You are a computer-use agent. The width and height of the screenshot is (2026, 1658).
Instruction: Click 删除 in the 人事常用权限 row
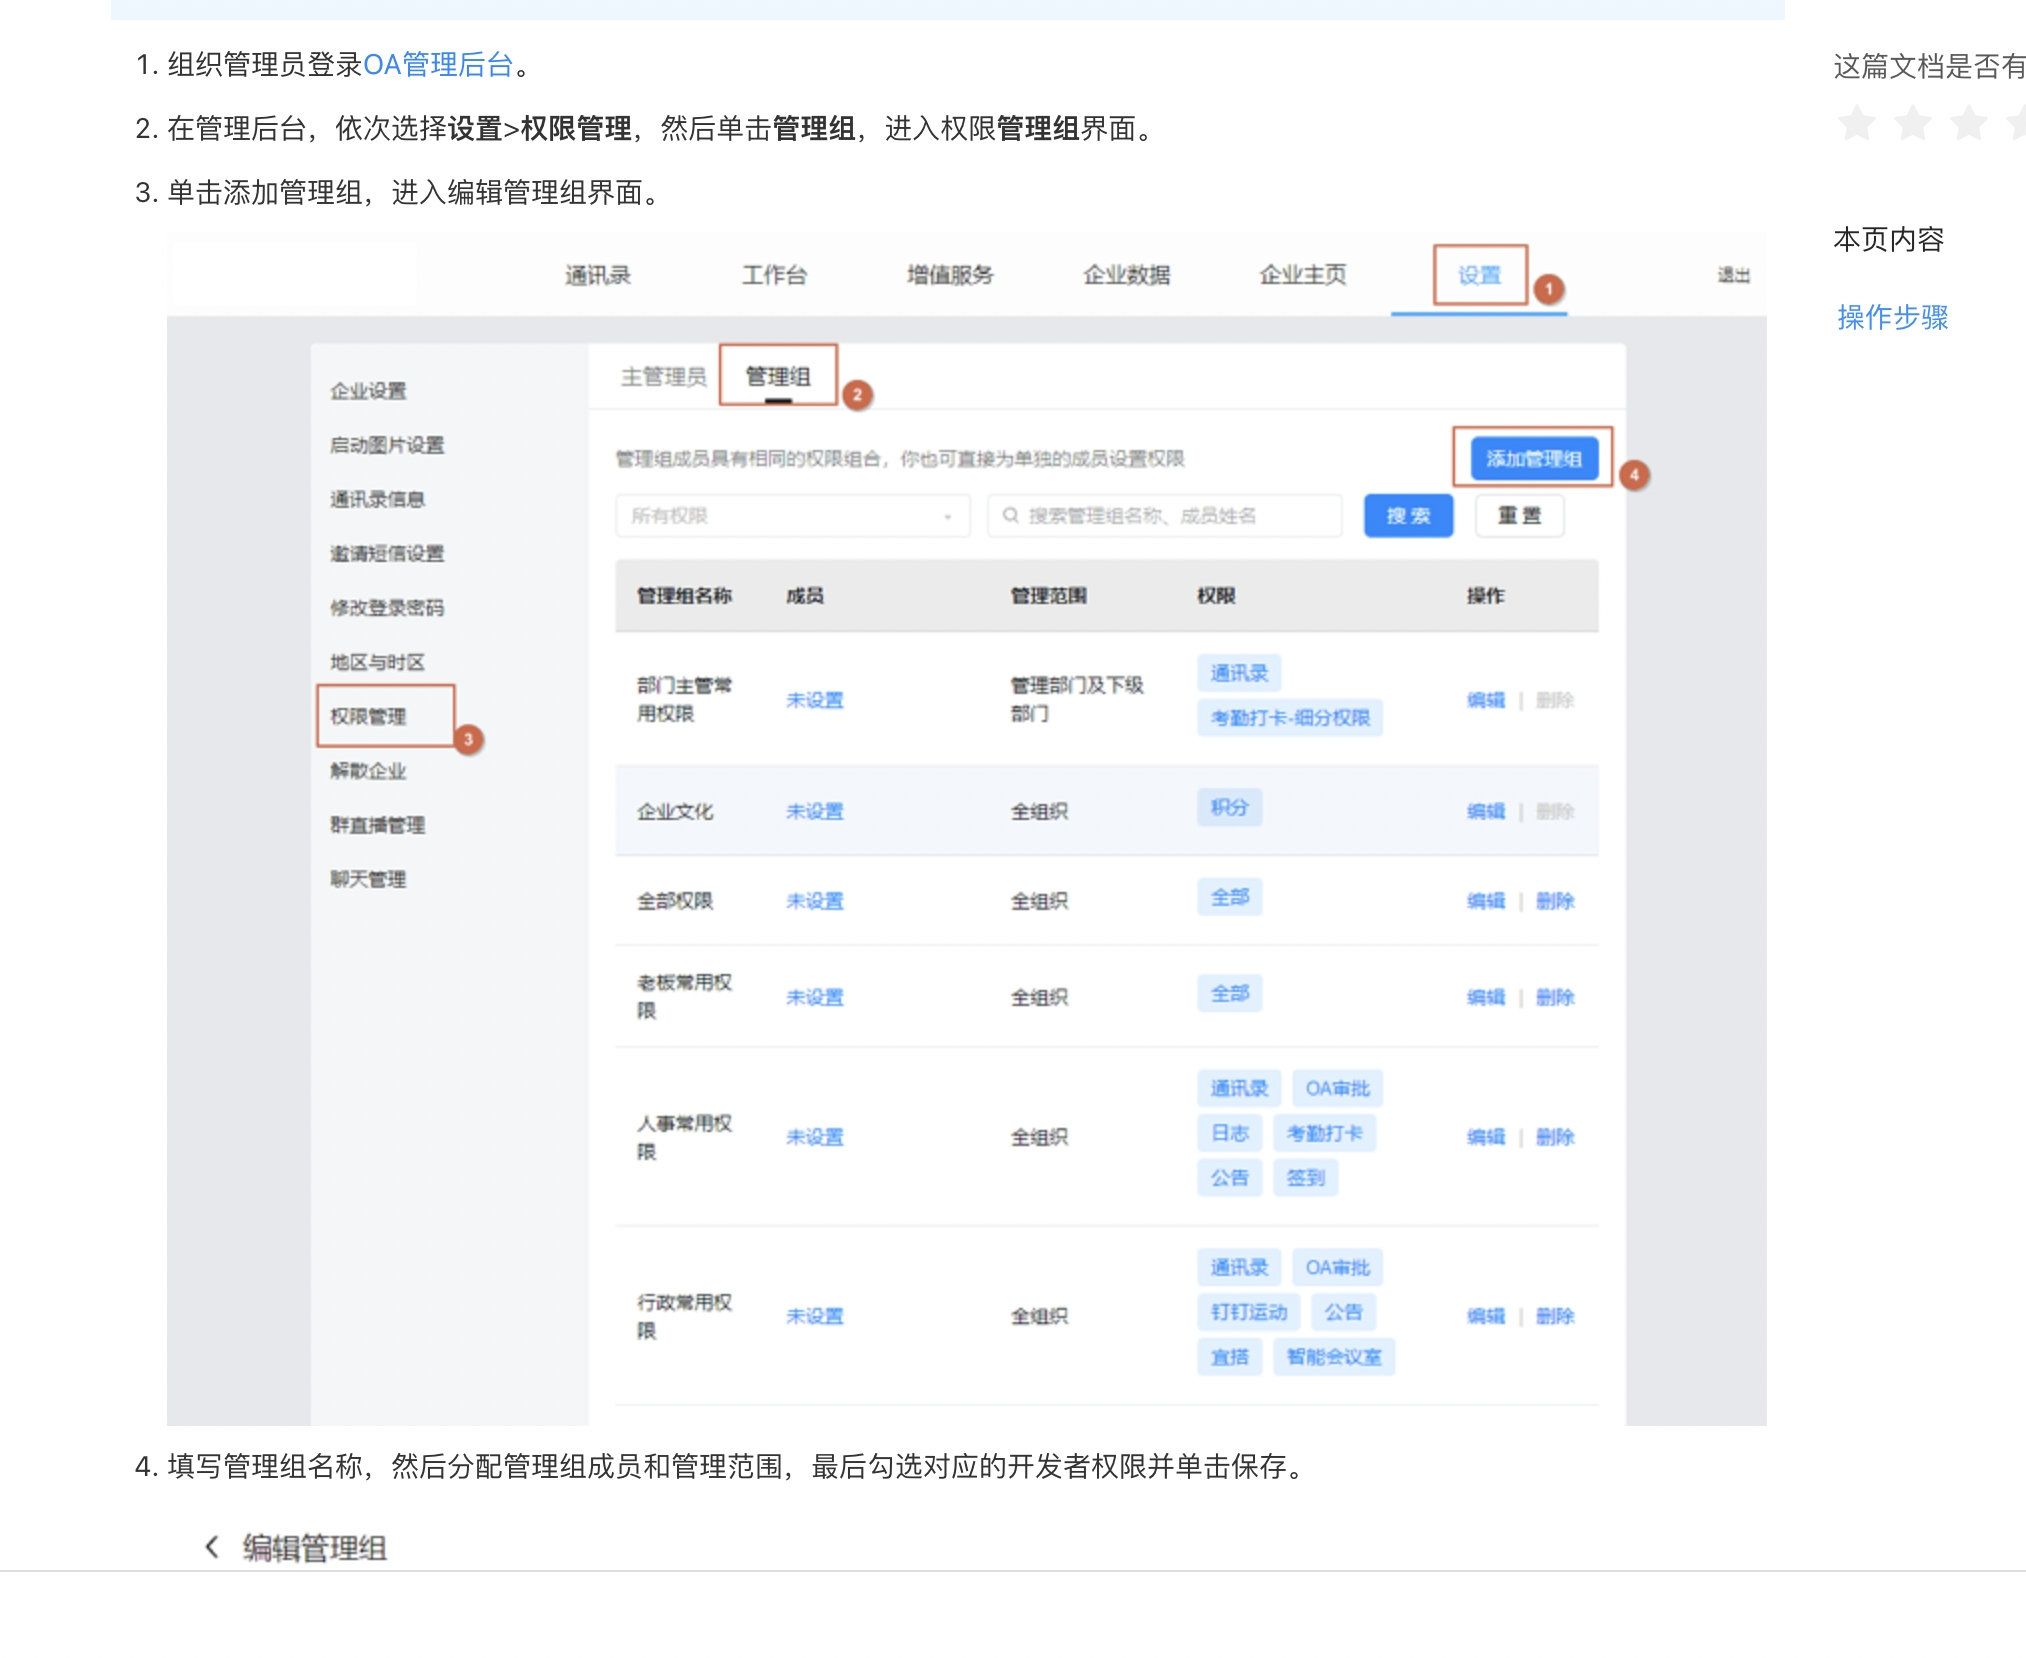click(1555, 1137)
